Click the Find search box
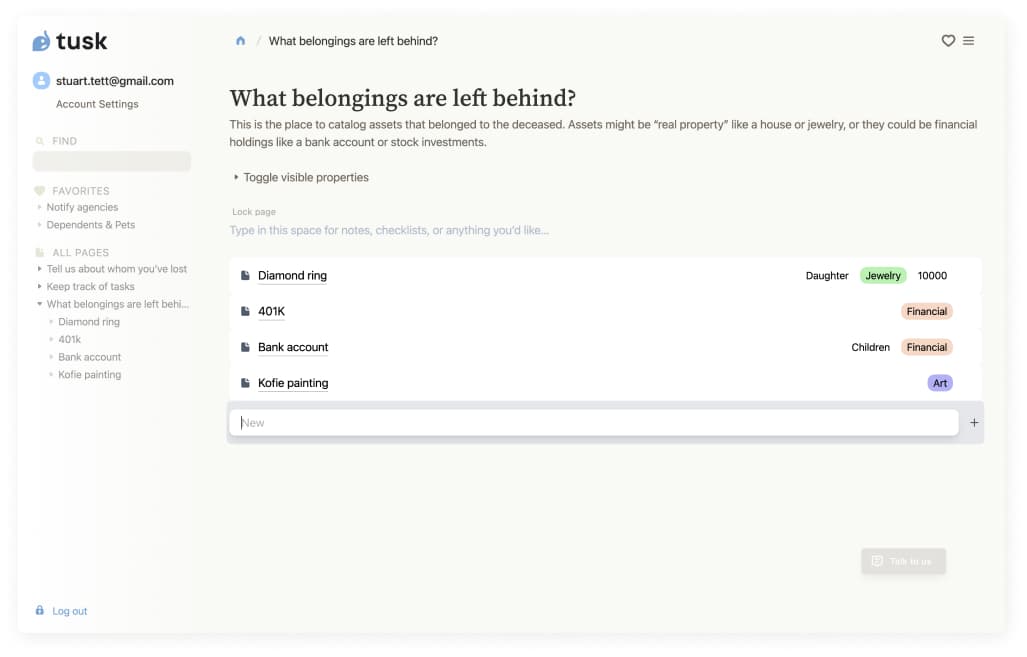 pos(111,161)
